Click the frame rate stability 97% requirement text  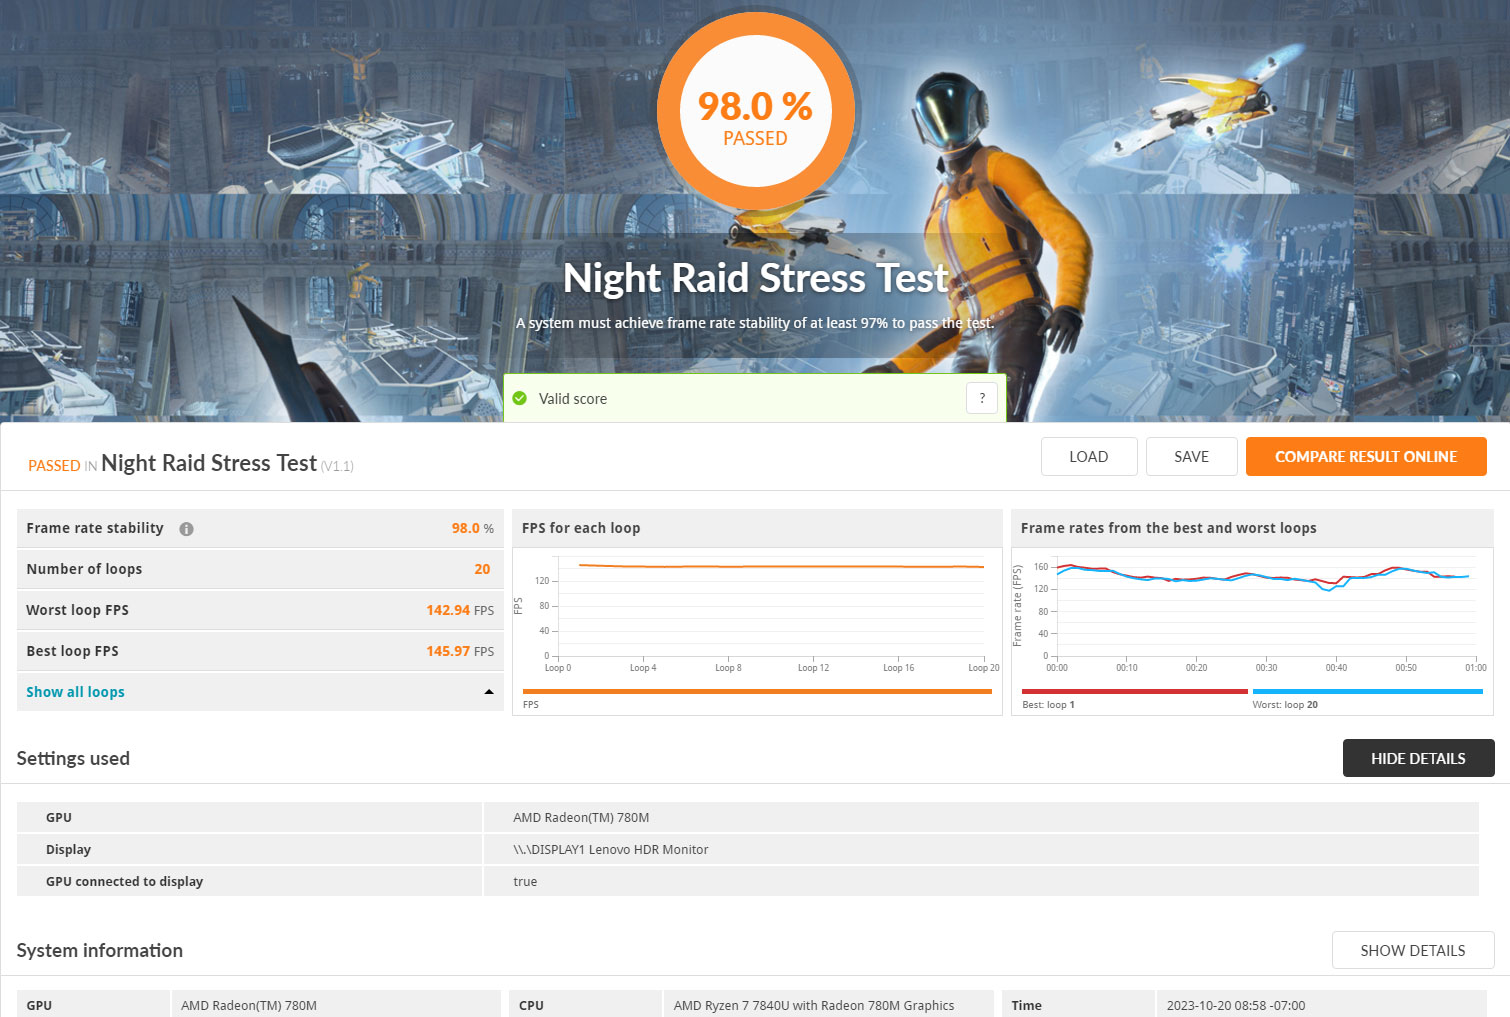pyautogui.click(x=755, y=323)
